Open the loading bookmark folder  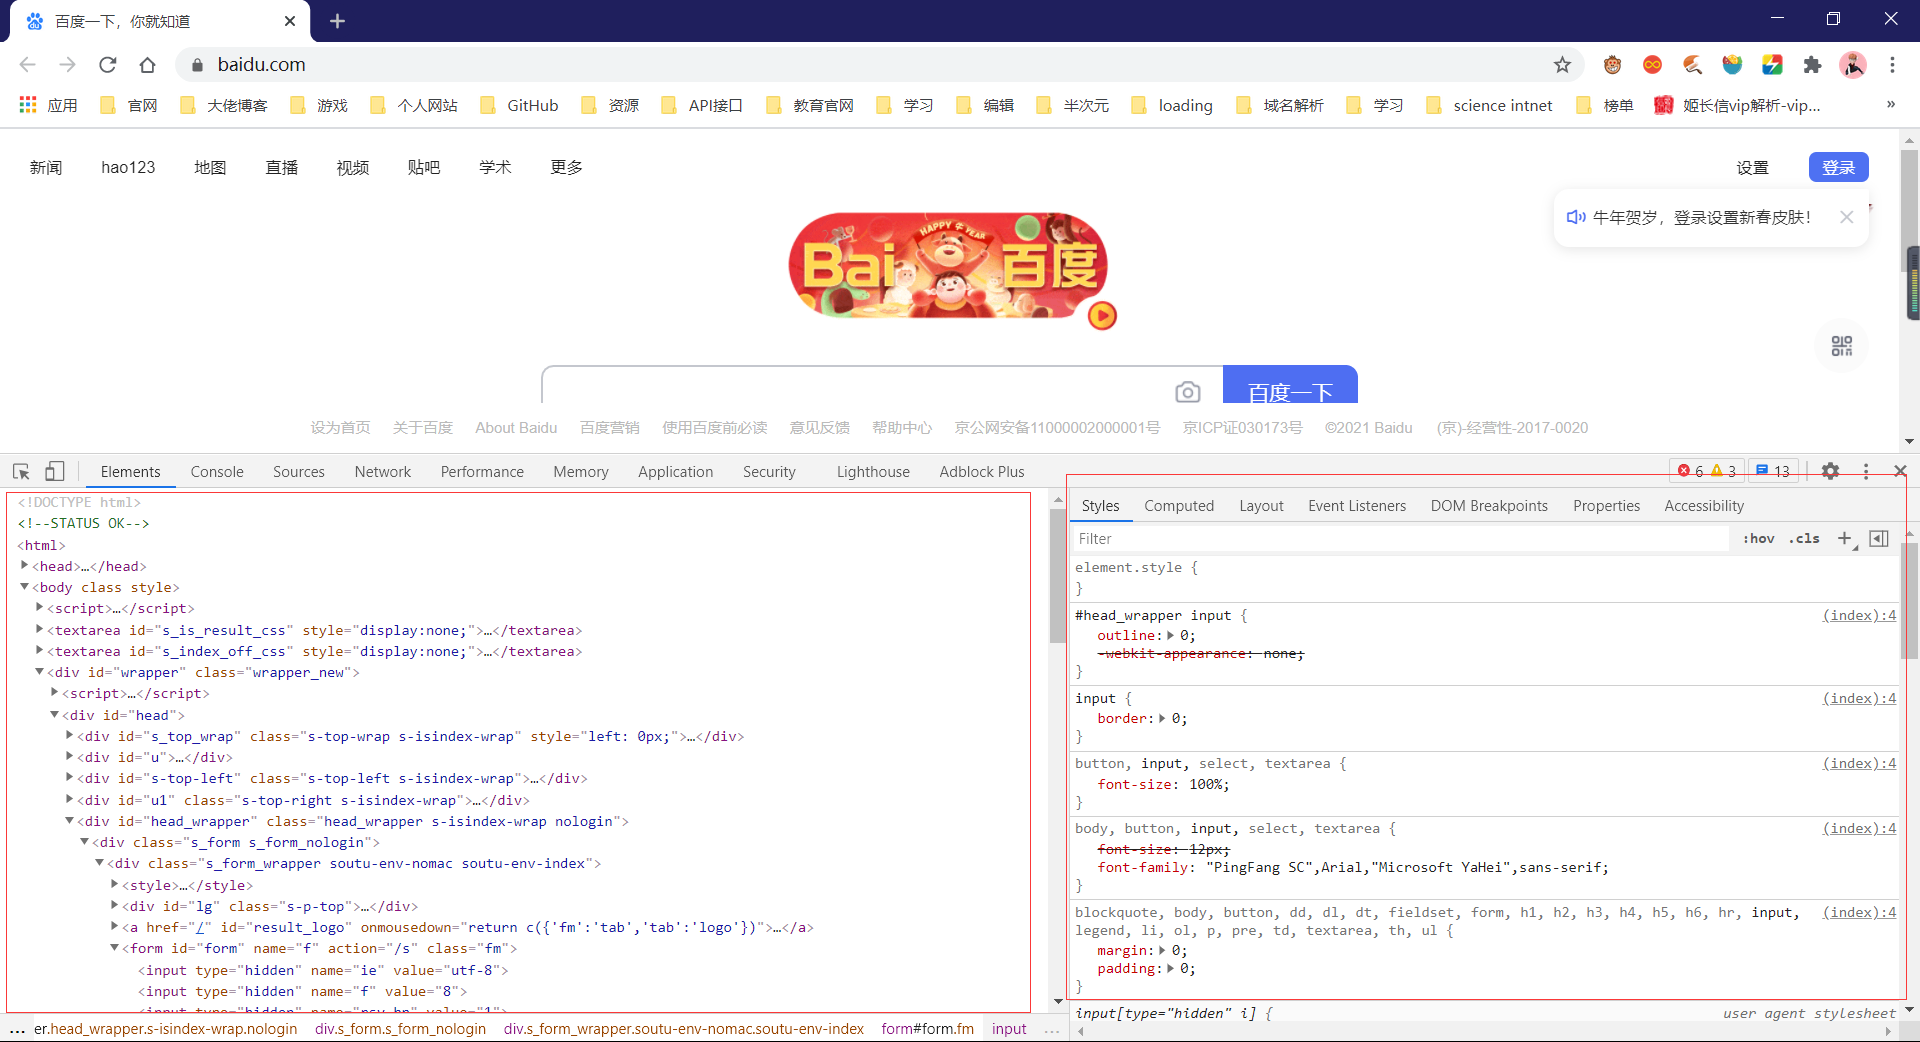[x=1172, y=105]
